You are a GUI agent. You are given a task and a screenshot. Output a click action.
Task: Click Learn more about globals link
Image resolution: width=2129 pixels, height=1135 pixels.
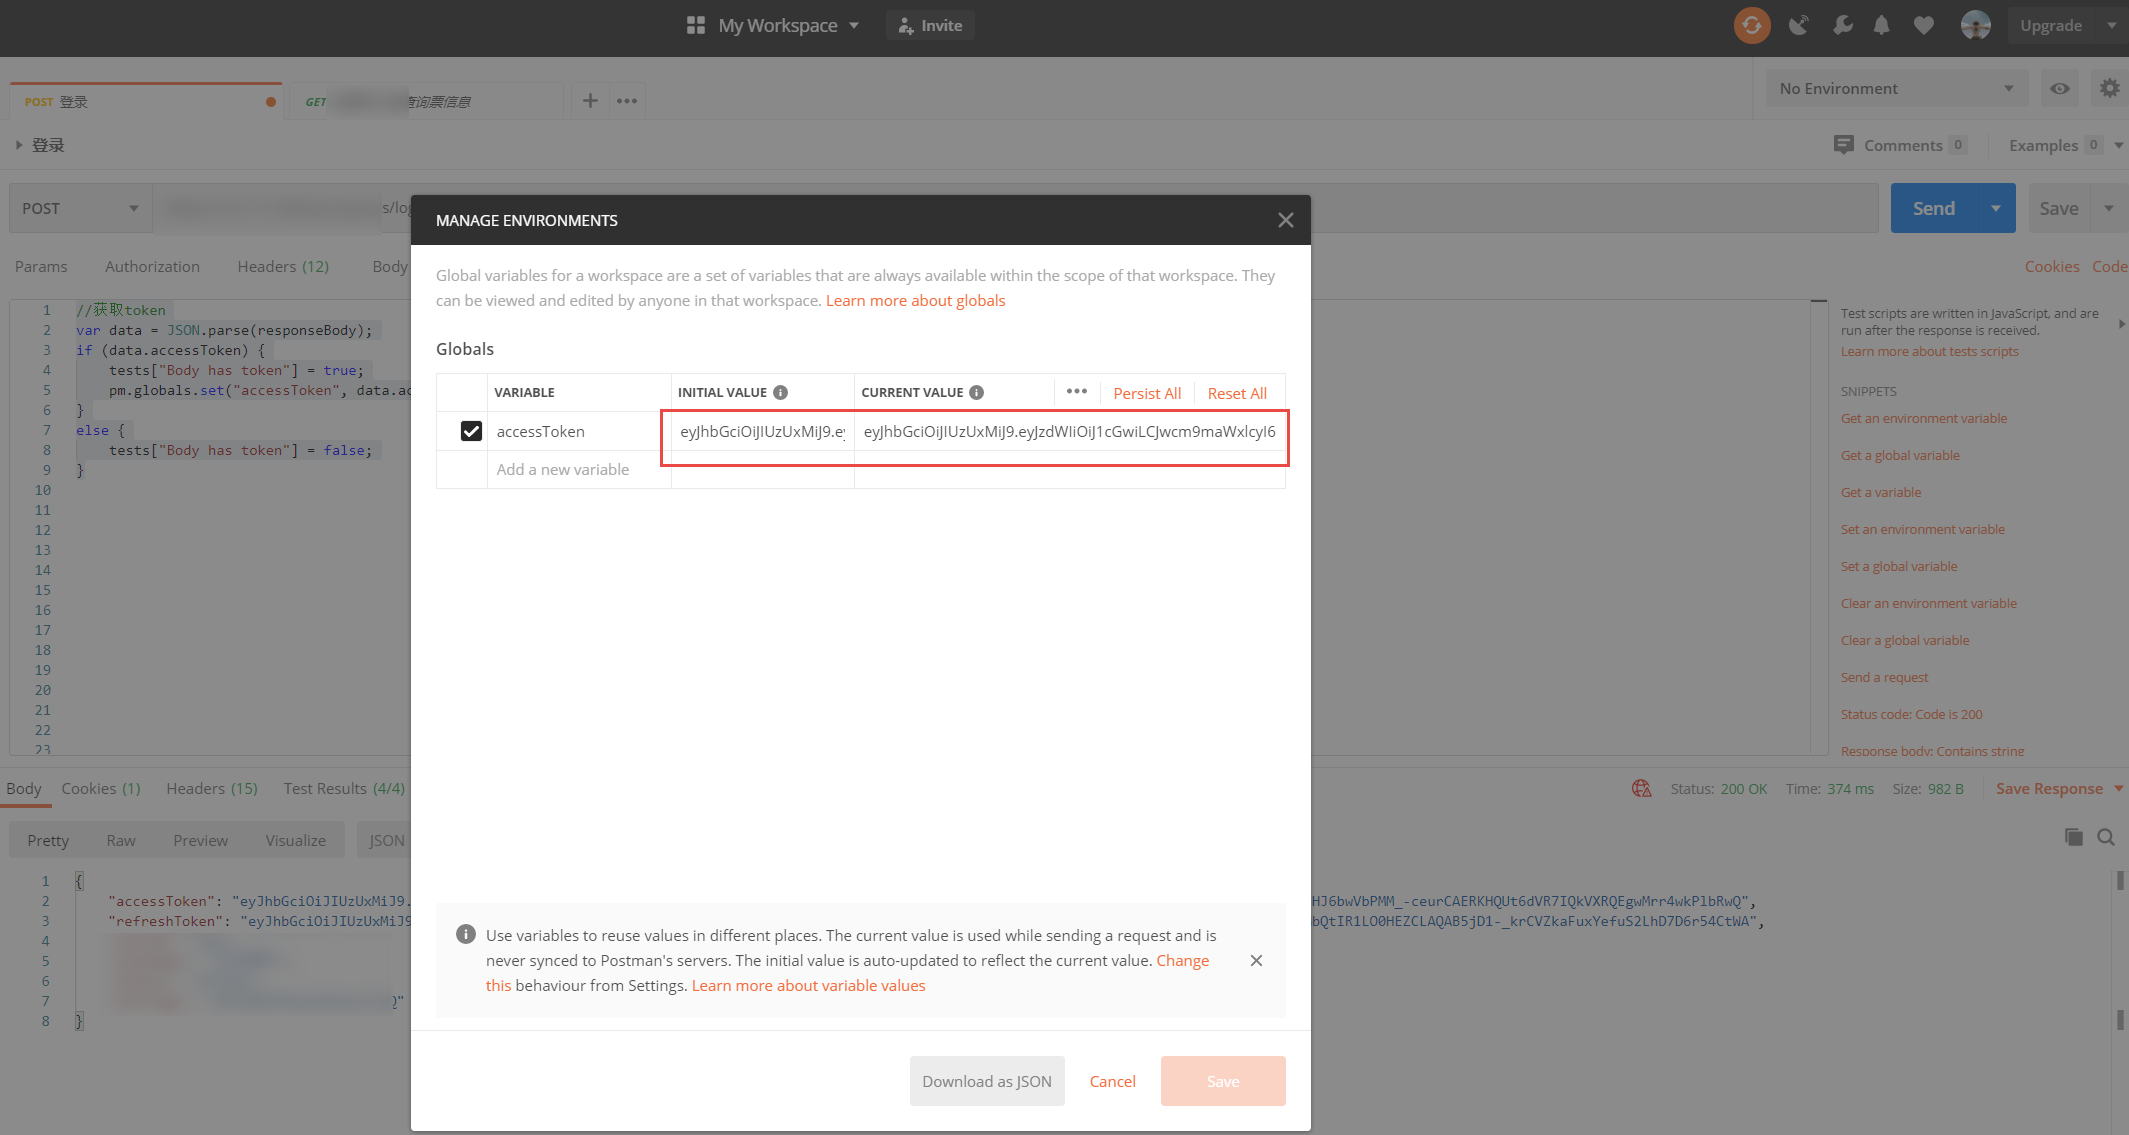pyautogui.click(x=915, y=300)
